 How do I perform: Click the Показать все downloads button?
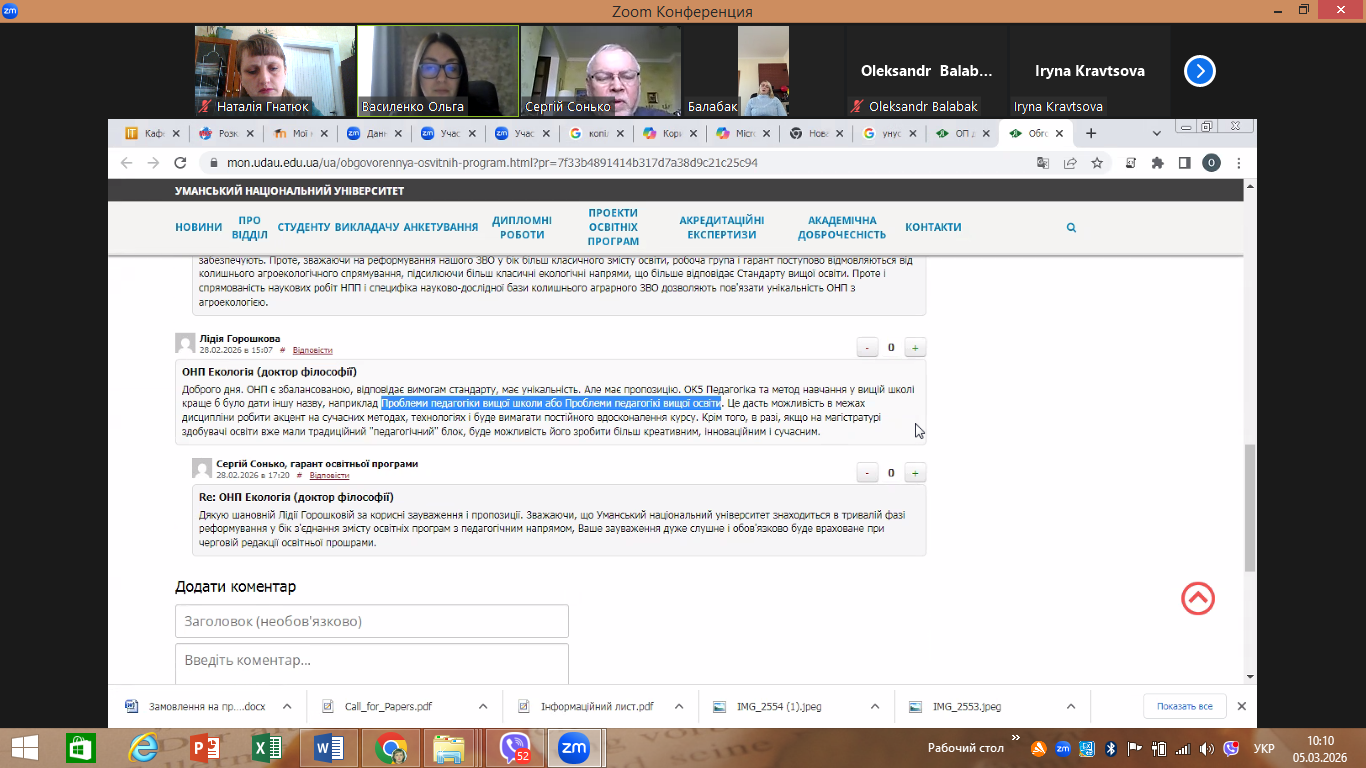click(x=1184, y=706)
